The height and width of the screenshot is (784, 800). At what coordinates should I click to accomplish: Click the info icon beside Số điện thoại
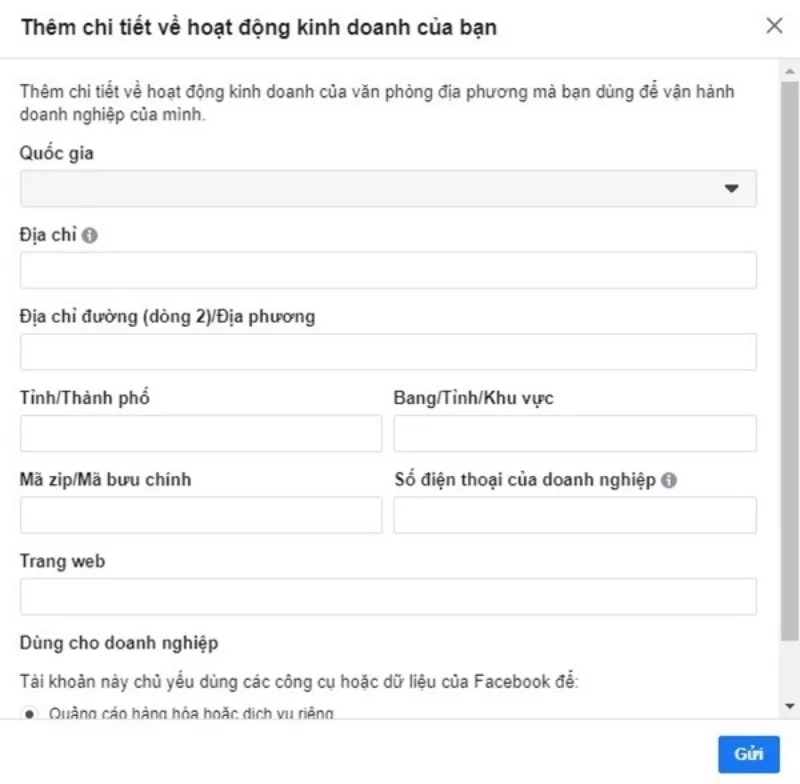click(x=669, y=480)
